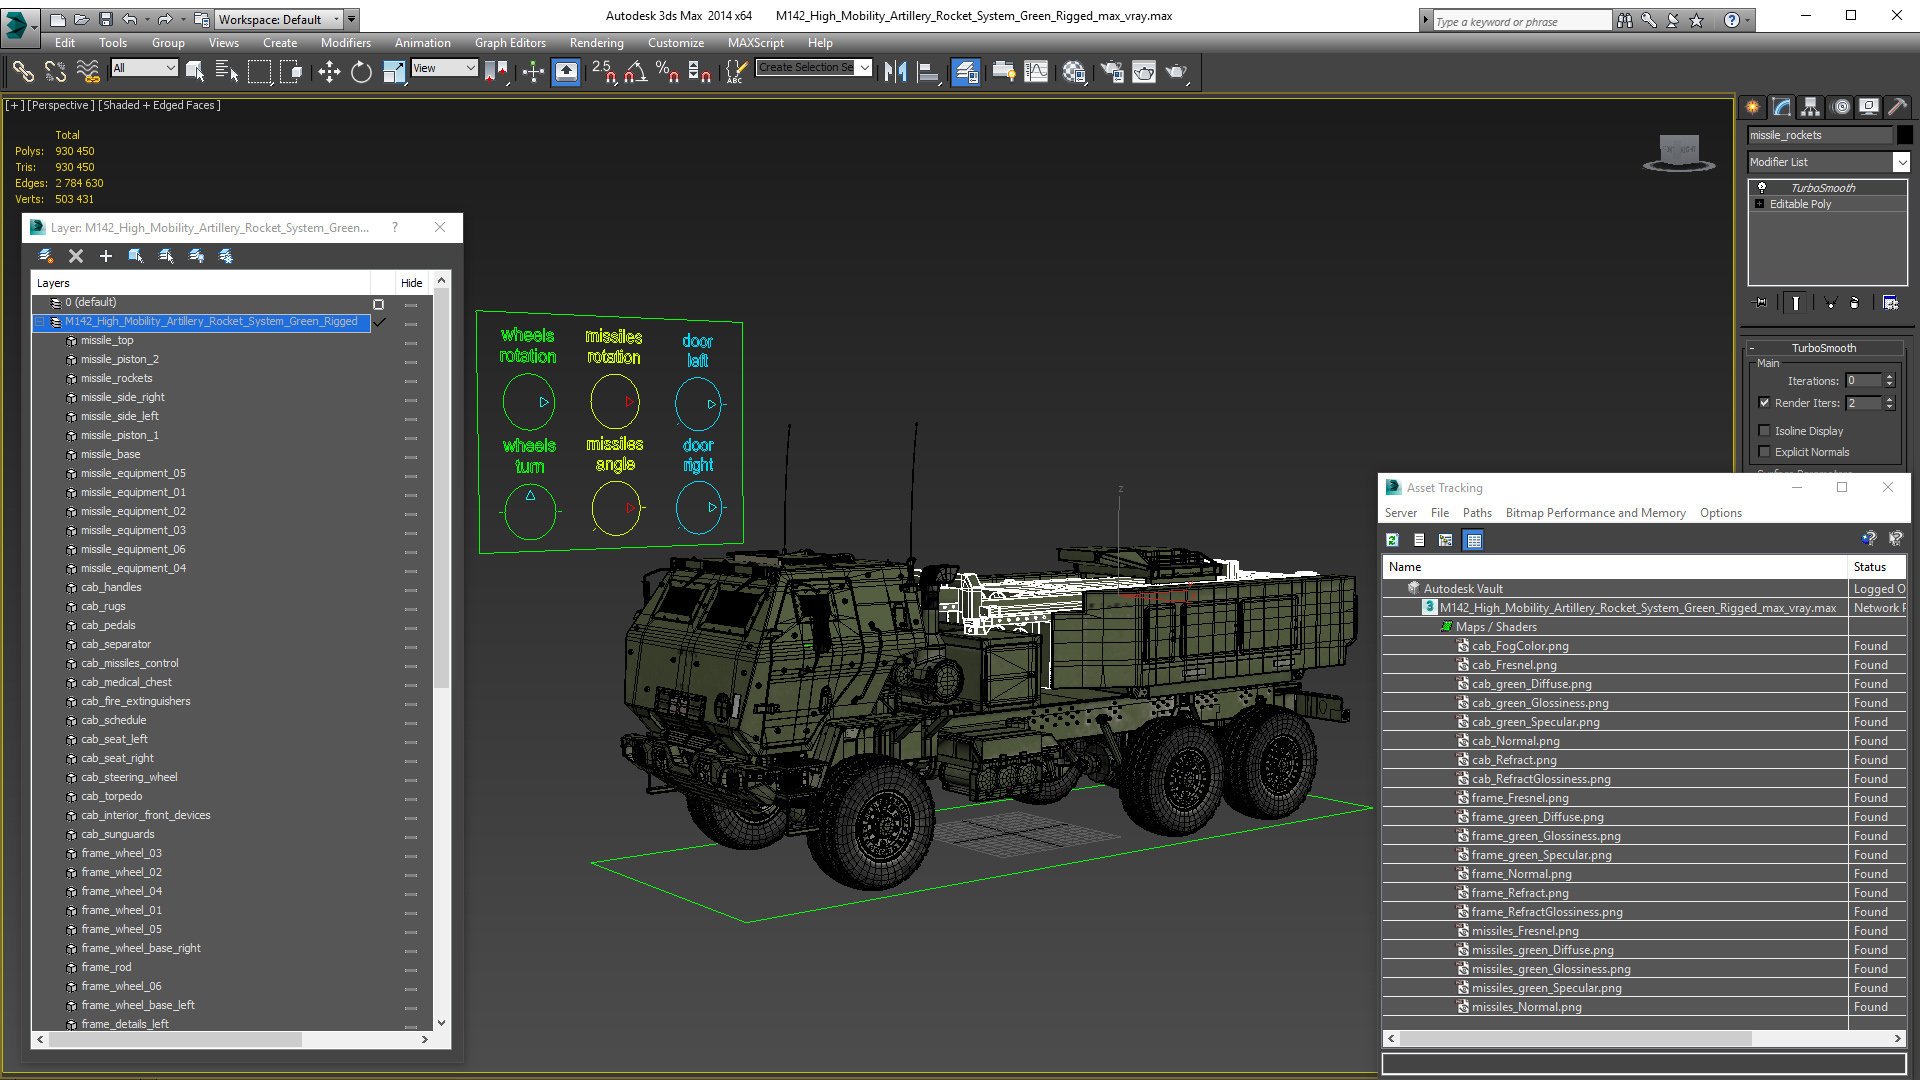Open the reference coordinate View dropdown
The image size is (1920, 1080).
pos(444,68)
